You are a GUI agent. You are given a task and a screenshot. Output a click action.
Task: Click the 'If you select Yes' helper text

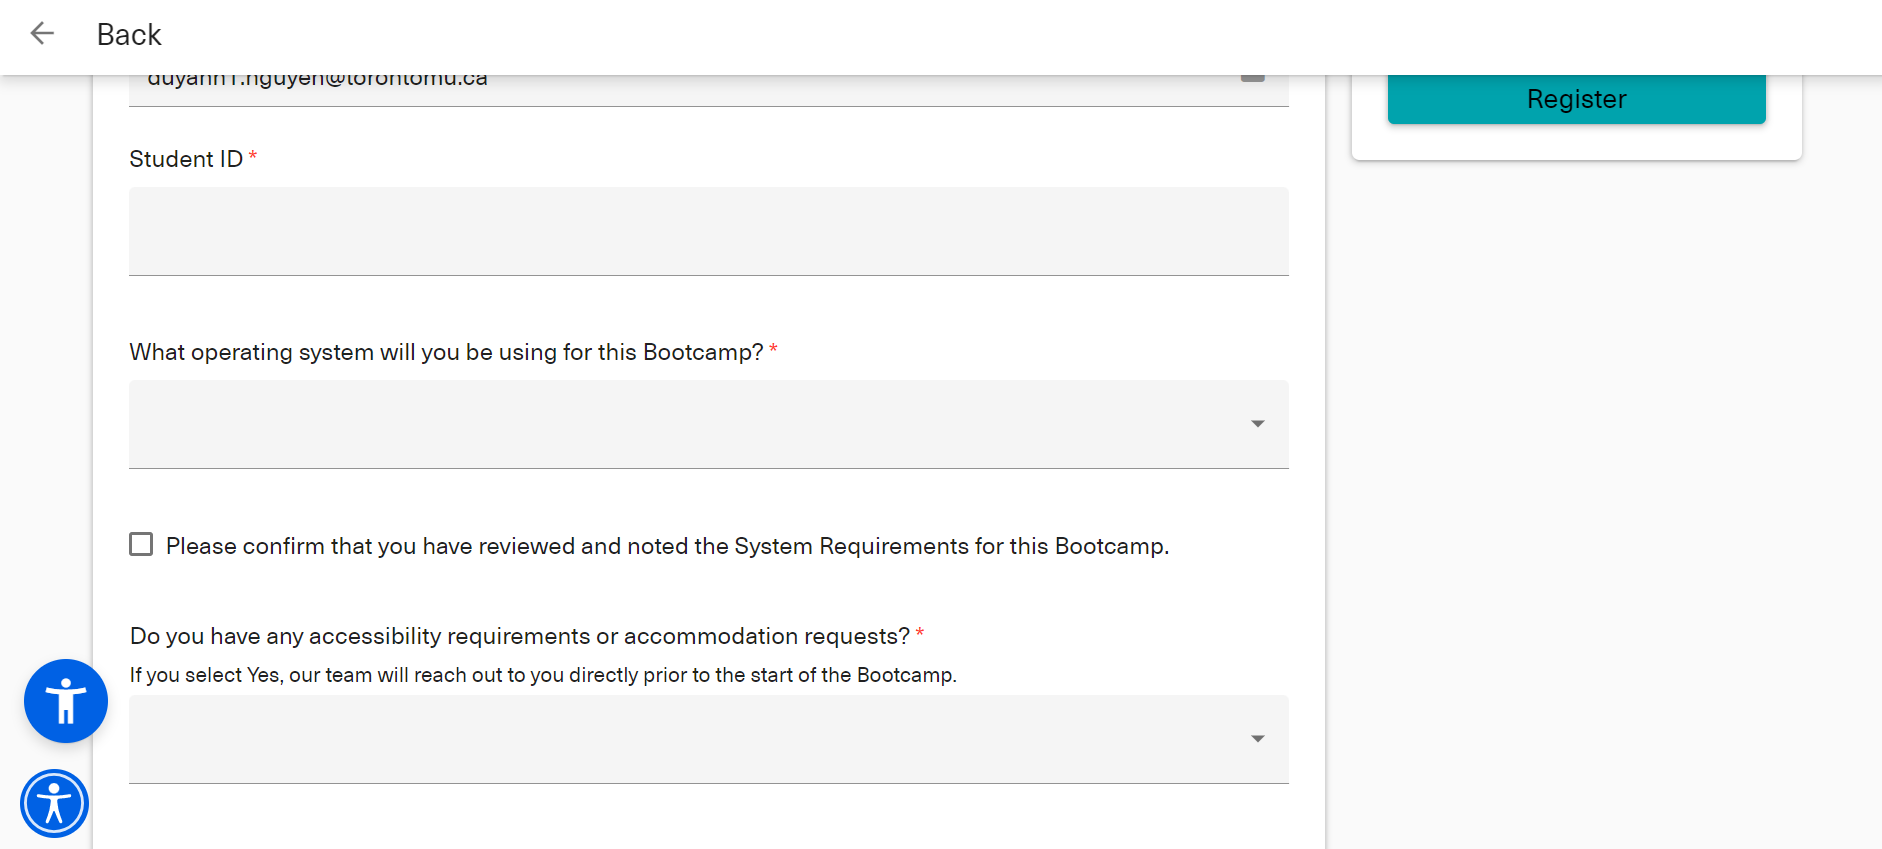543,675
